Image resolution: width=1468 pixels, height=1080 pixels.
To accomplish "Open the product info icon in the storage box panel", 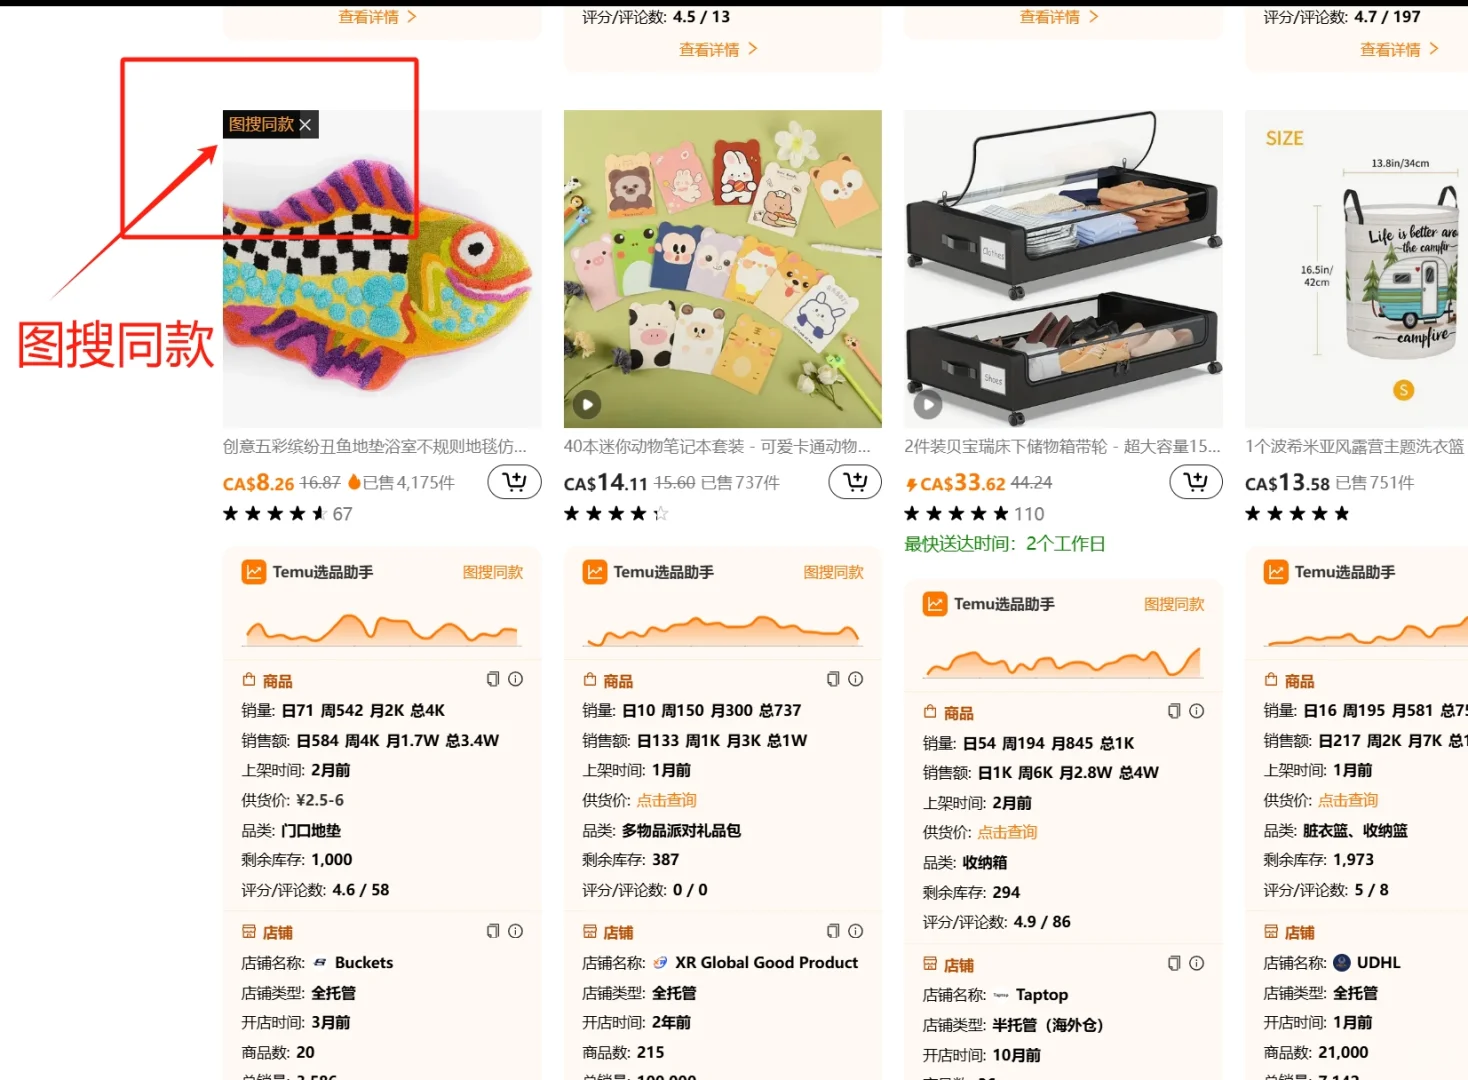I will [x=1197, y=711].
